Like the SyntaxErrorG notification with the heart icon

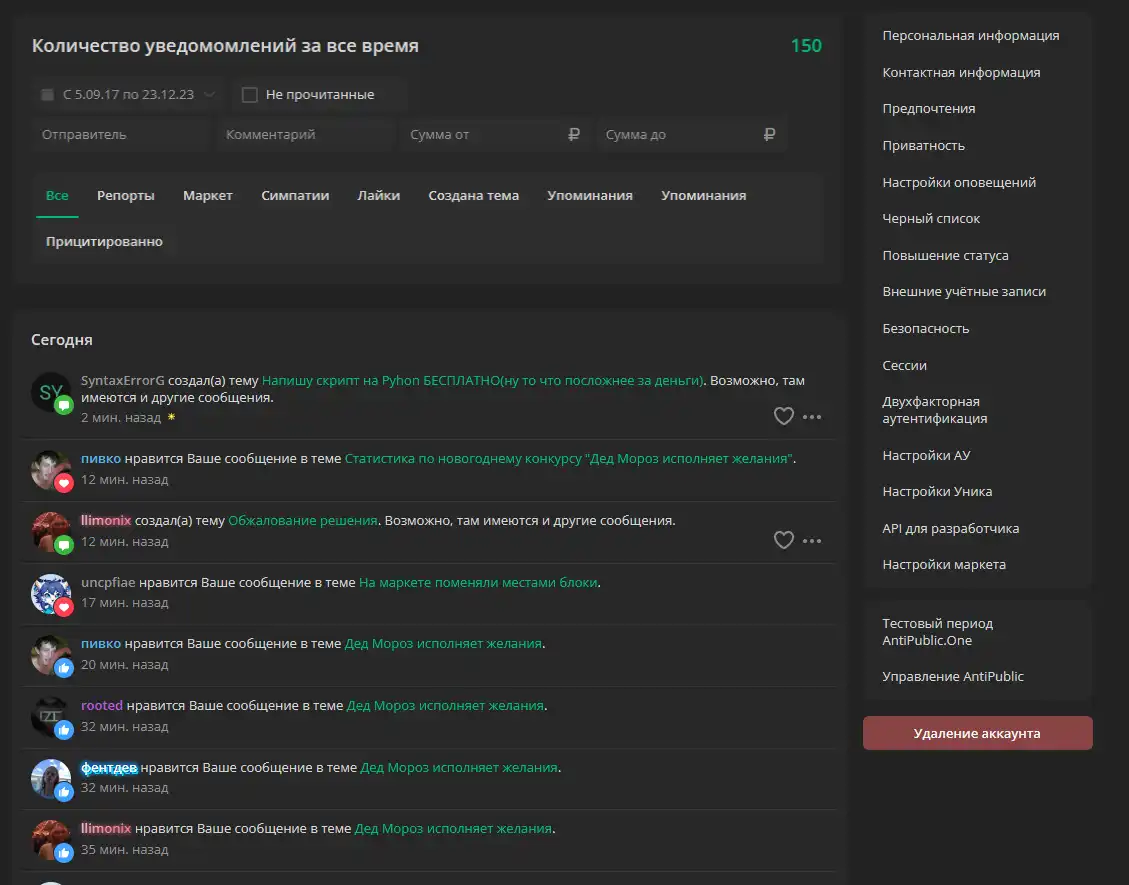pyautogui.click(x=783, y=416)
